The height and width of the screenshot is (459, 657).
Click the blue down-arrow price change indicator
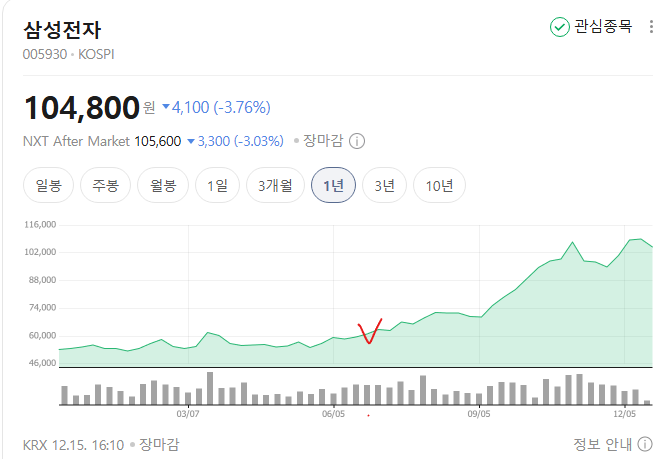(x=166, y=107)
